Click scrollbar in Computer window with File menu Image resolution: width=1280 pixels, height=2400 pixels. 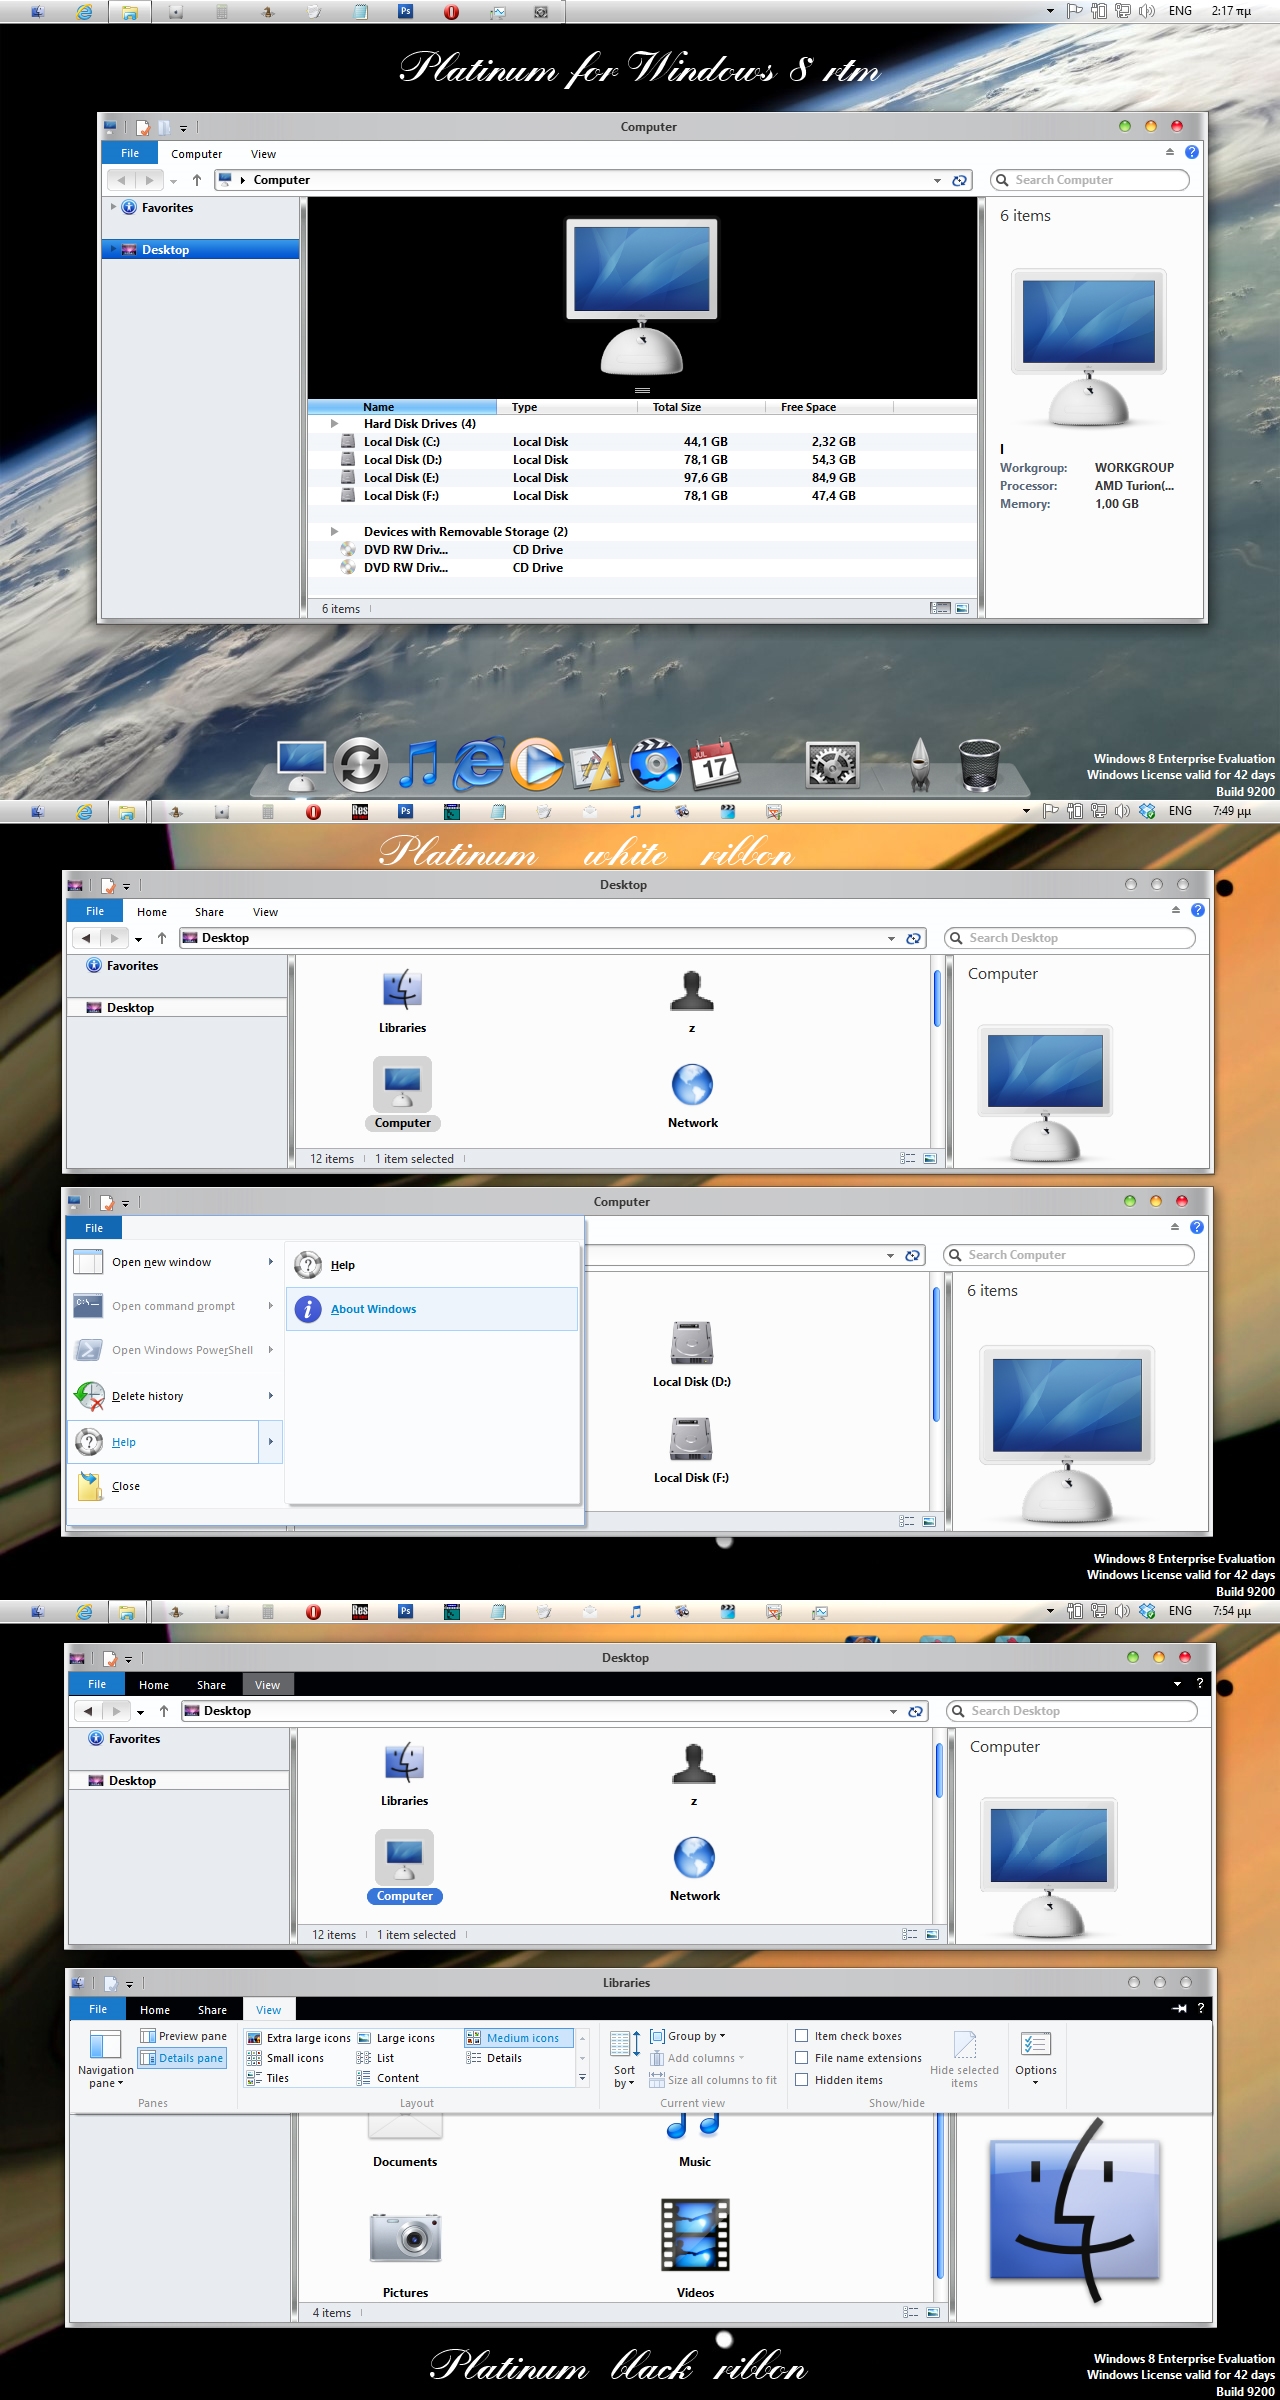coord(936,1354)
